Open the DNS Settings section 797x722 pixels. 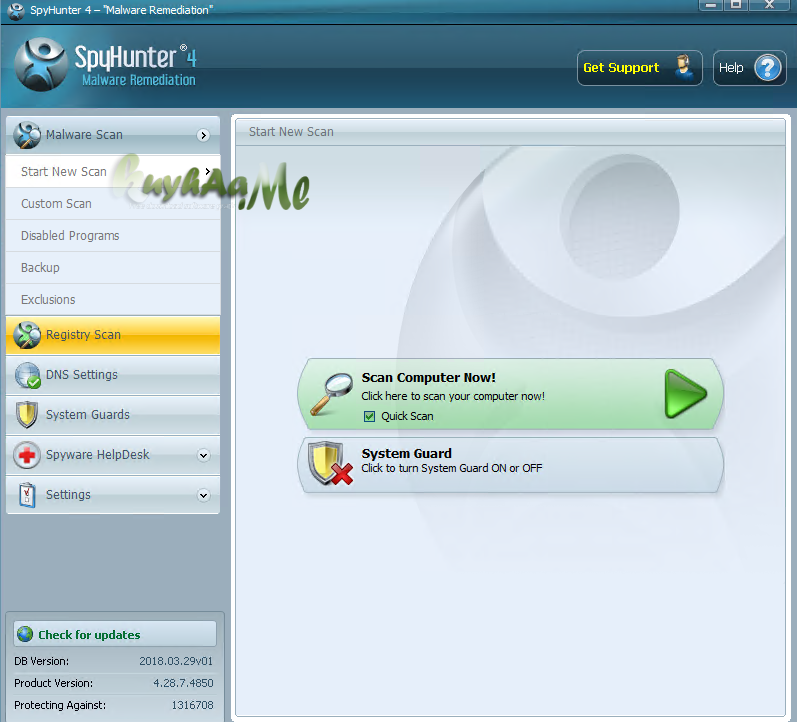pos(113,375)
